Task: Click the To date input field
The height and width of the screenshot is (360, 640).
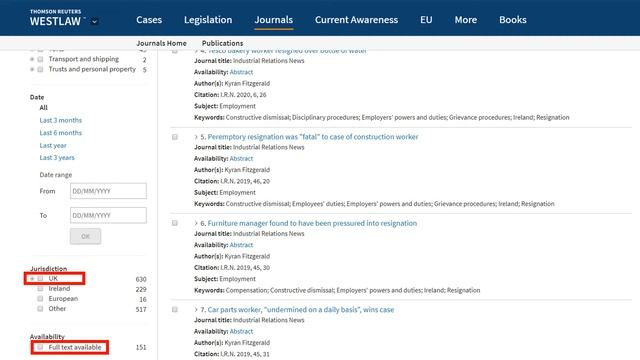Action: (x=108, y=215)
